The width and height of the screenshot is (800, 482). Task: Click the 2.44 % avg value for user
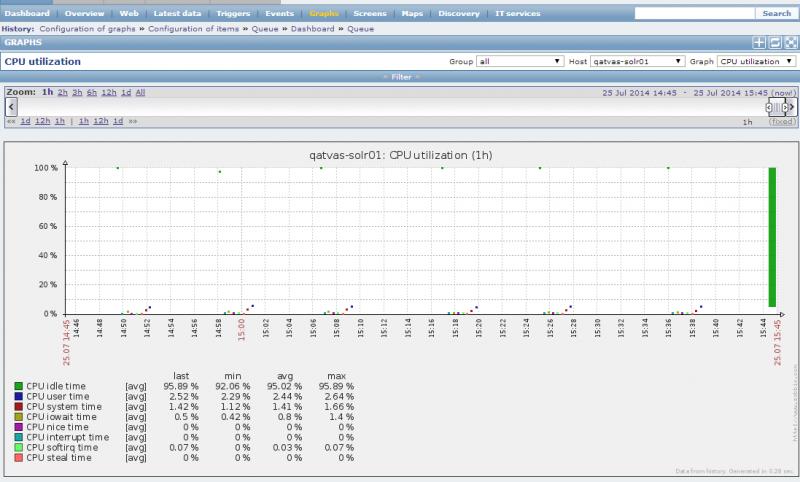[287, 396]
